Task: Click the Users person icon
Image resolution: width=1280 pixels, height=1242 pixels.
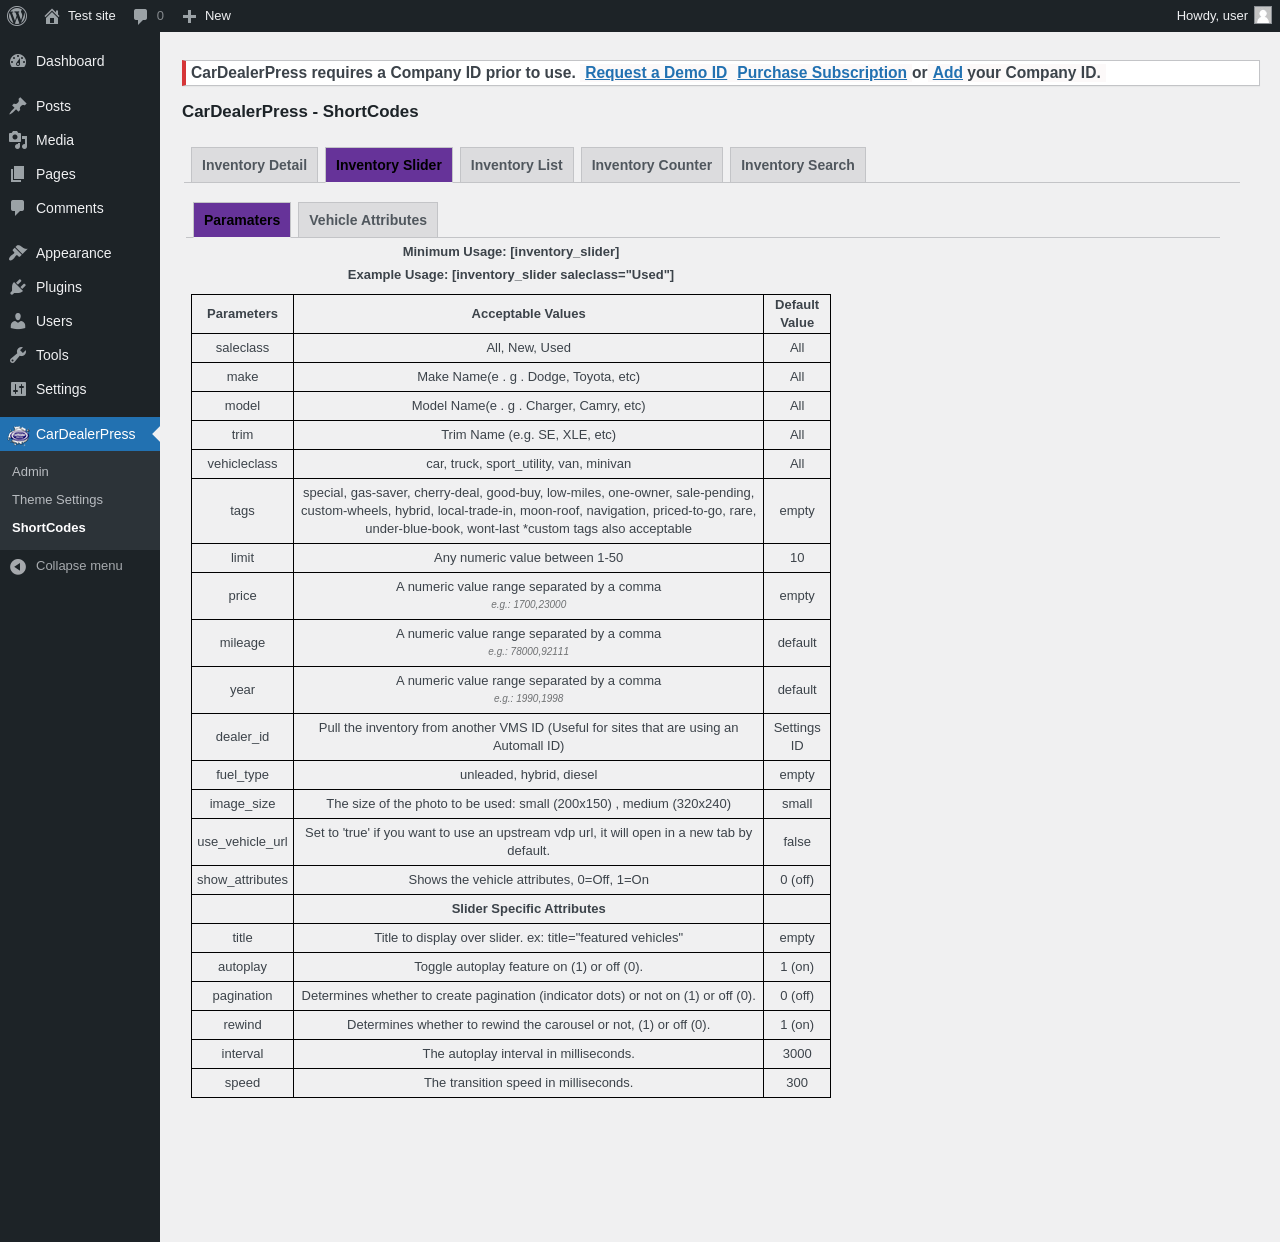Action: pyautogui.click(x=18, y=321)
